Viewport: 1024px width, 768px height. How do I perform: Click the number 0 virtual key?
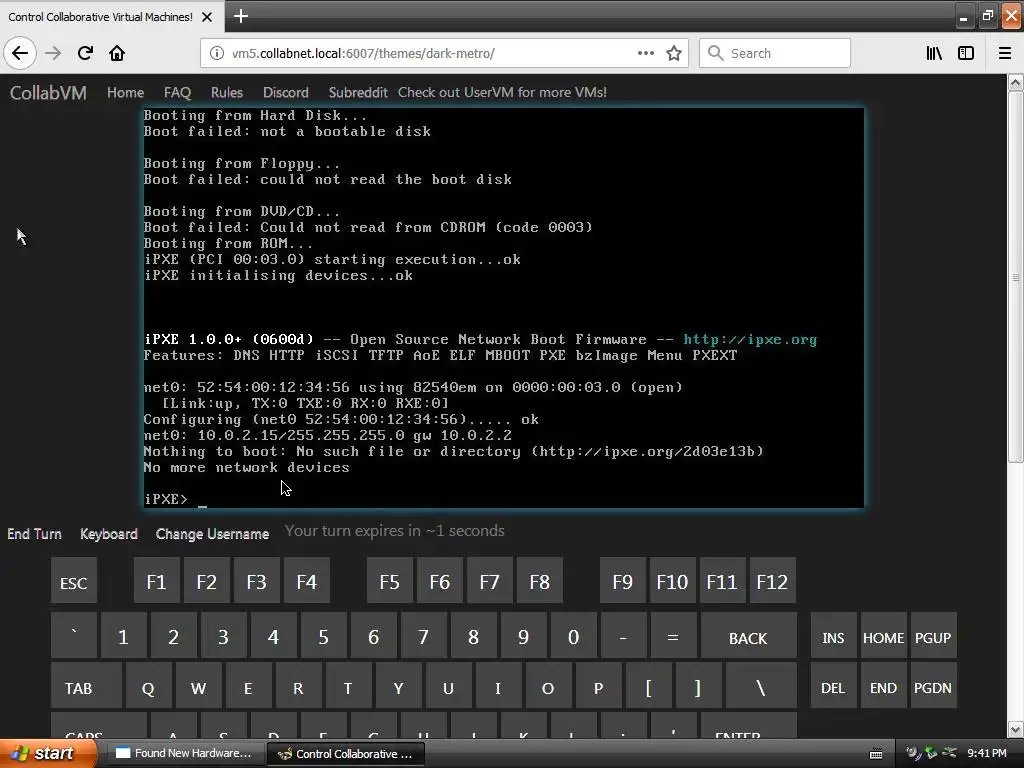coord(573,635)
